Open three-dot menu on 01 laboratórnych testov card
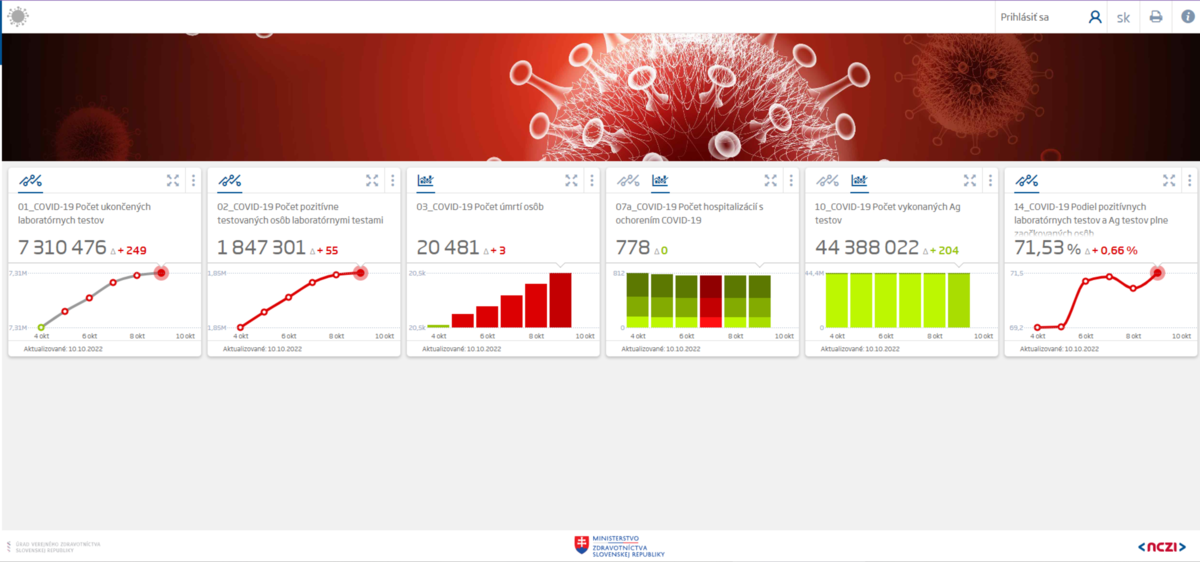Screen dimensions: 1200x562 193,180
